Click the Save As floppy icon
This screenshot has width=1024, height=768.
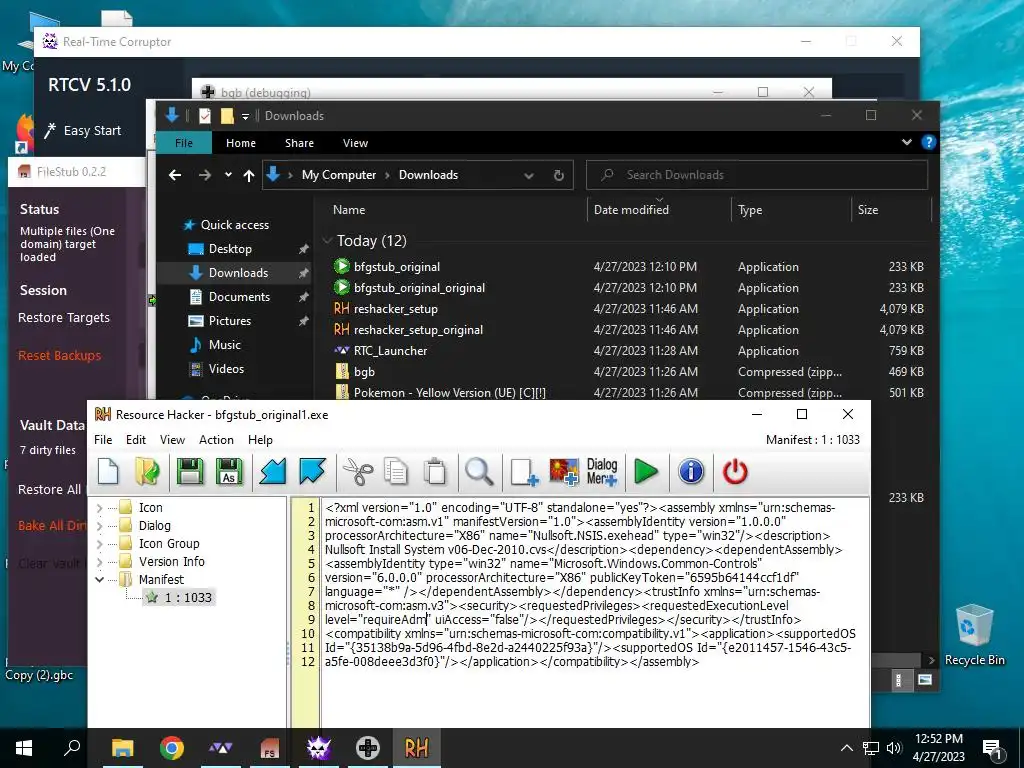tap(229, 472)
